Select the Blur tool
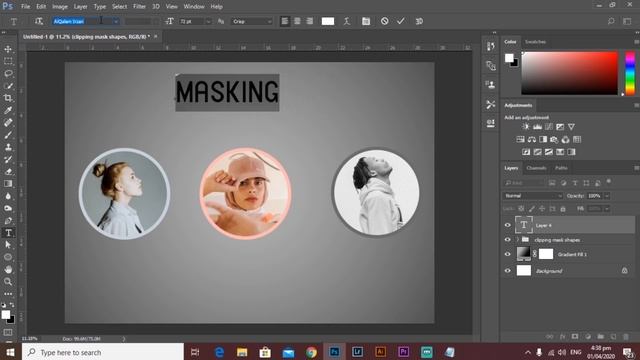 (8, 196)
